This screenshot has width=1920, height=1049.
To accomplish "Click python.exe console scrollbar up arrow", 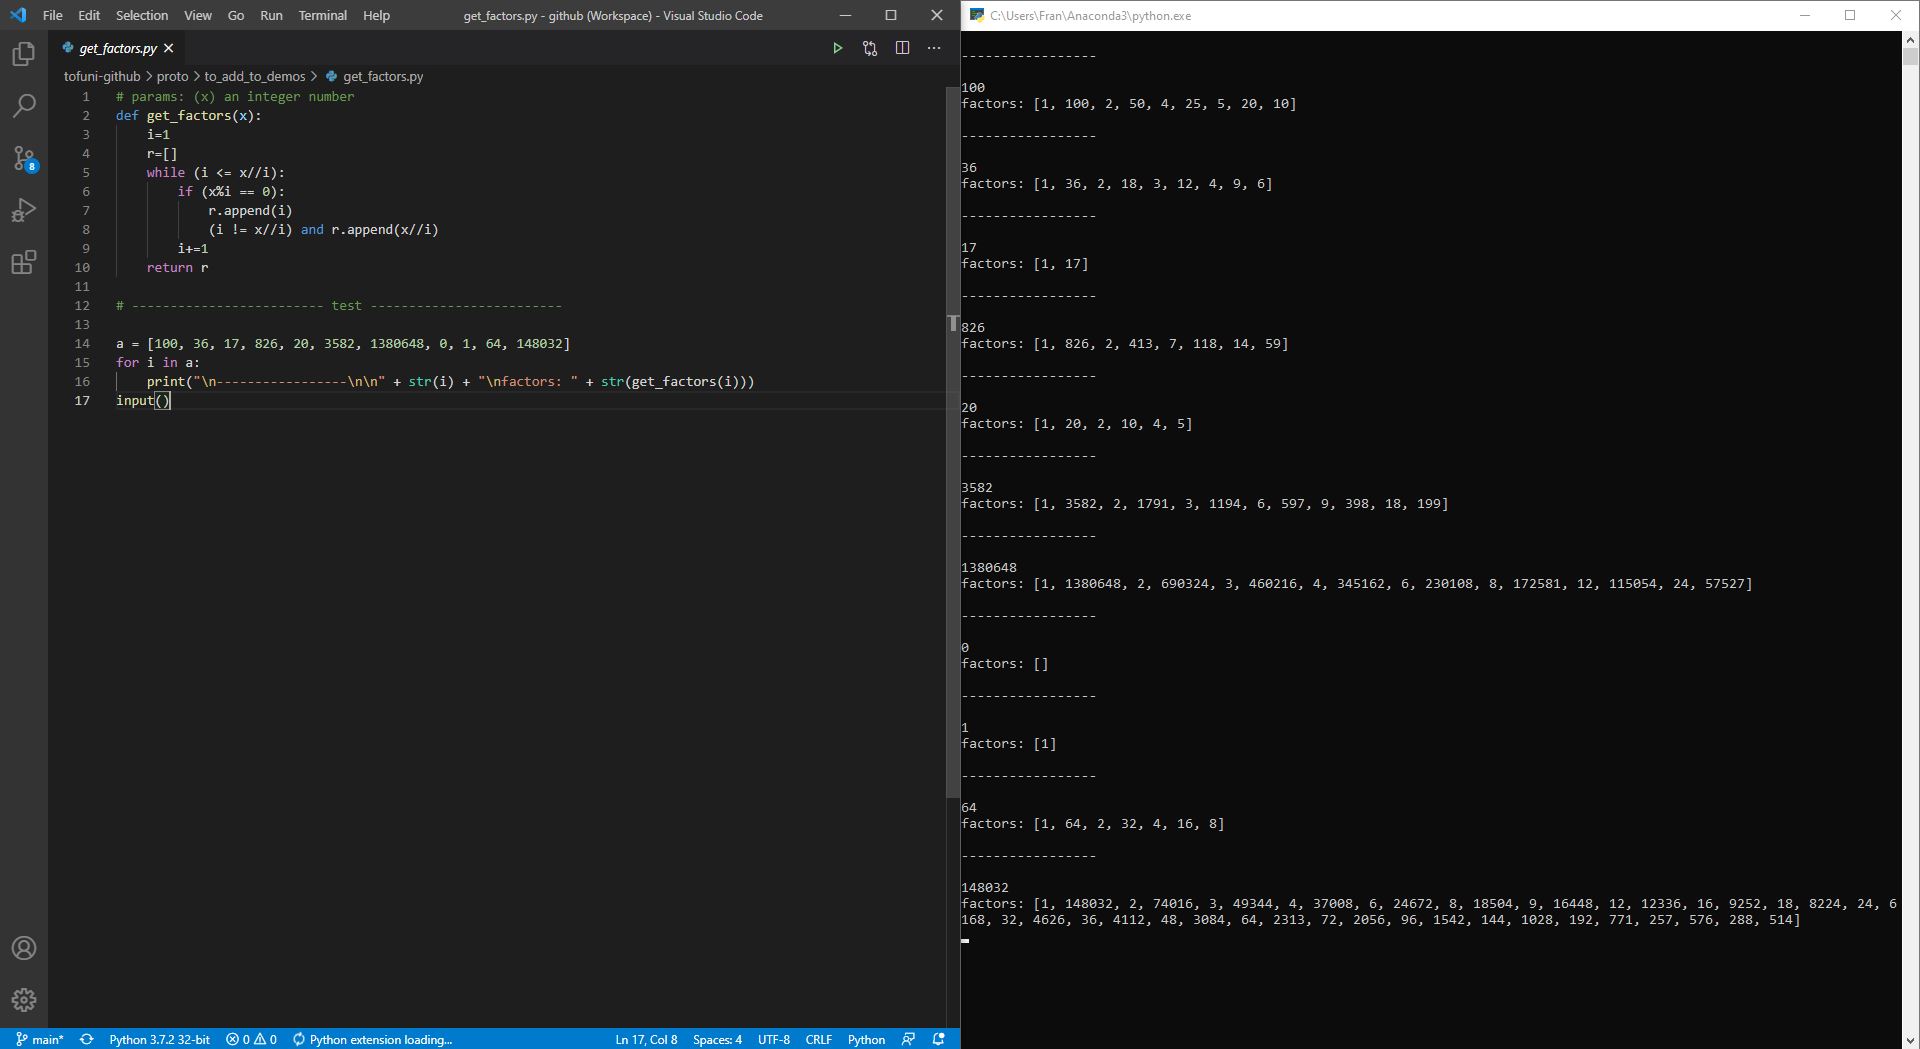I will coord(1910,39).
